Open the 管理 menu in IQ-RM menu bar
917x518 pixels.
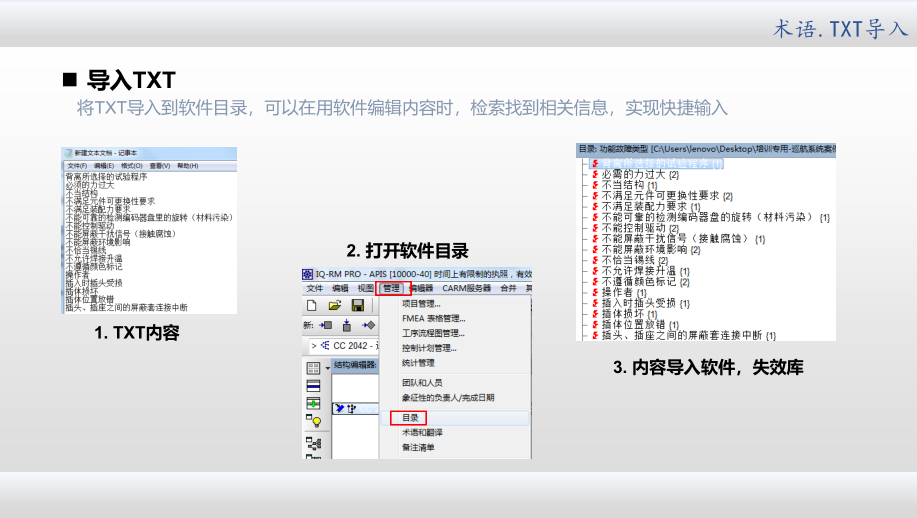click(x=391, y=288)
